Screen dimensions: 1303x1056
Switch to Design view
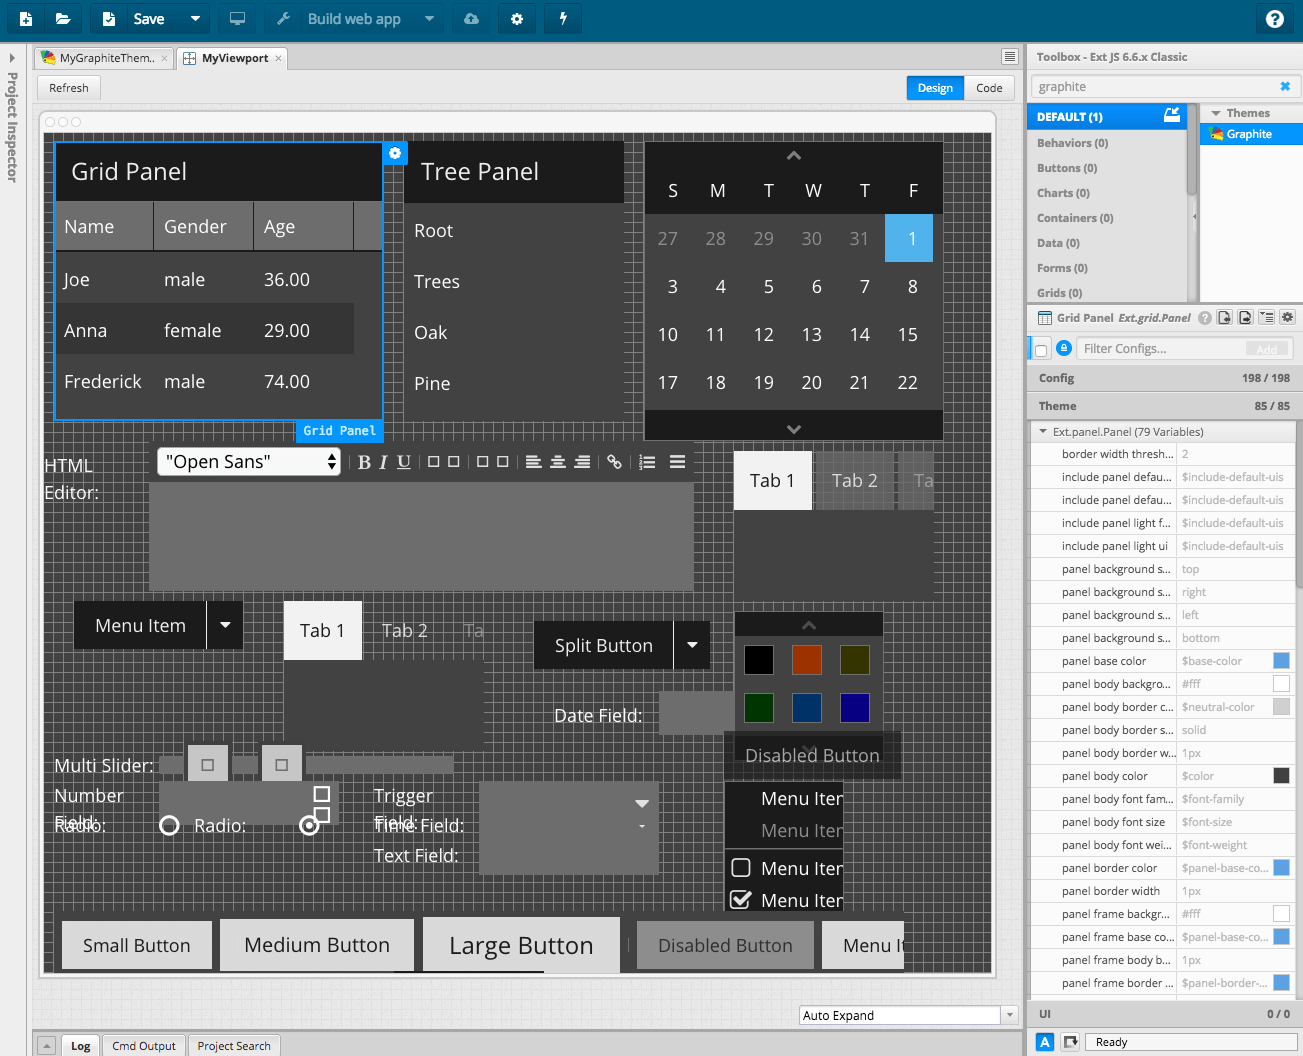coord(936,88)
